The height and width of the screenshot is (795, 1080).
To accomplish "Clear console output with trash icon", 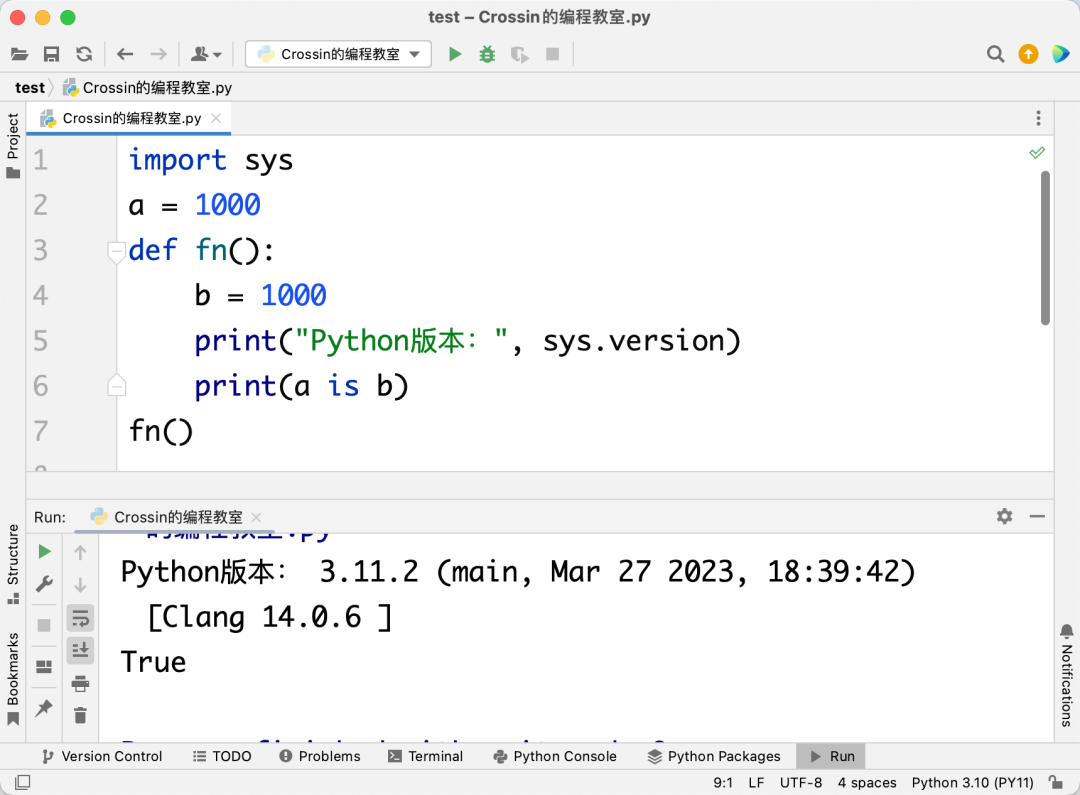I will (x=80, y=715).
